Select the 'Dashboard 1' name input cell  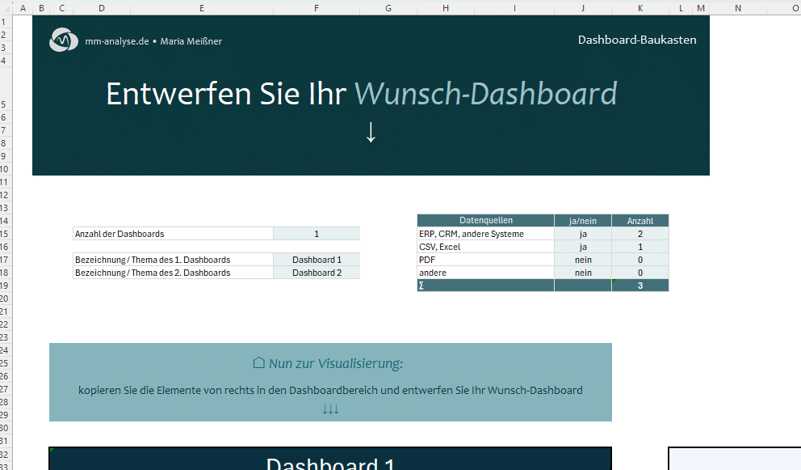[x=317, y=260]
